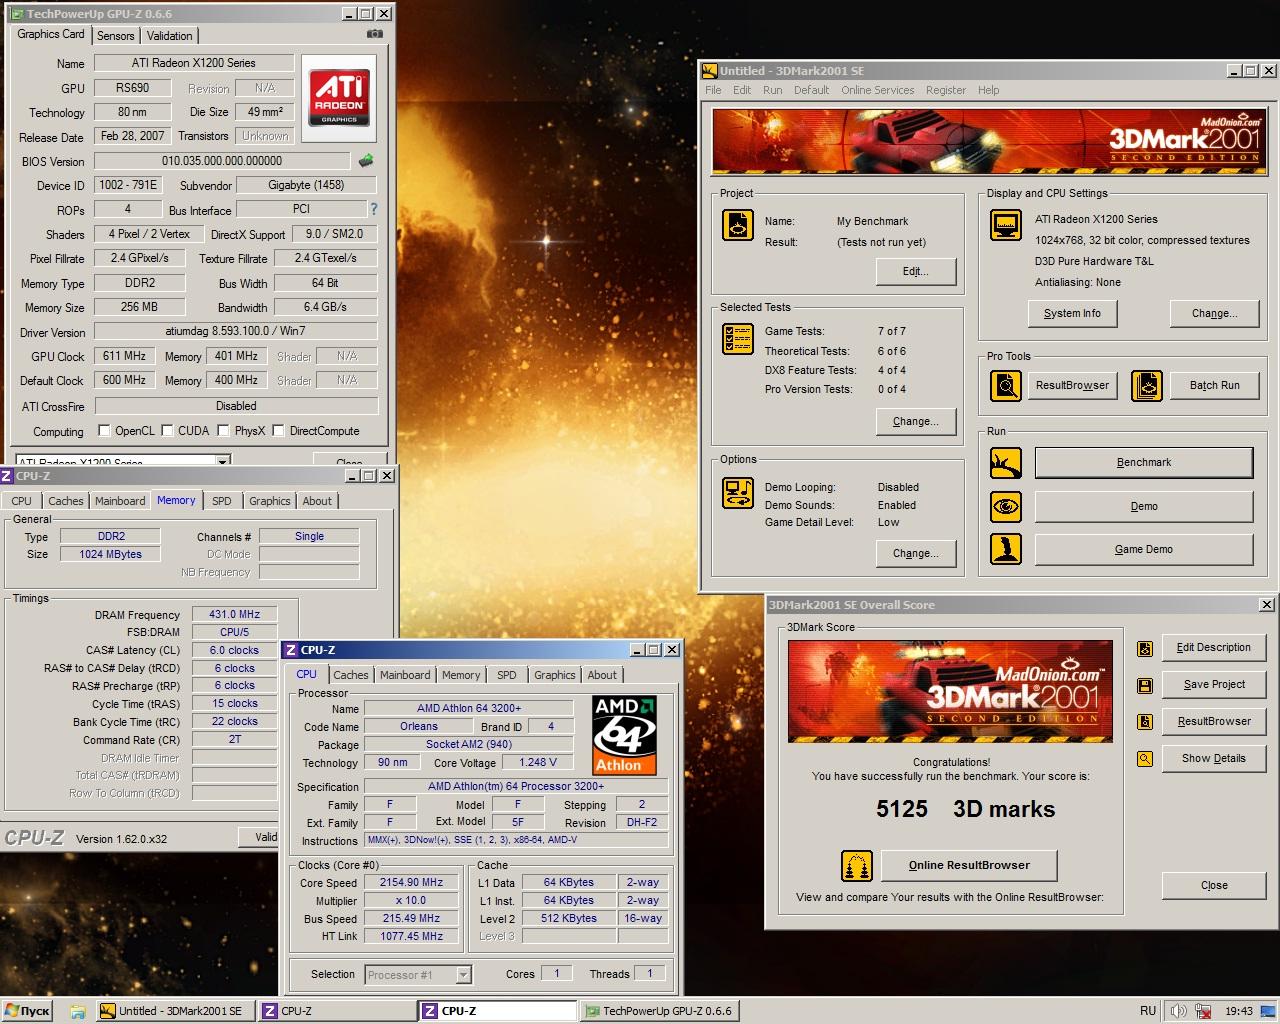Viewport: 1280px width, 1024px height.
Task: Click the Demo eye icon
Action: (1006, 506)
